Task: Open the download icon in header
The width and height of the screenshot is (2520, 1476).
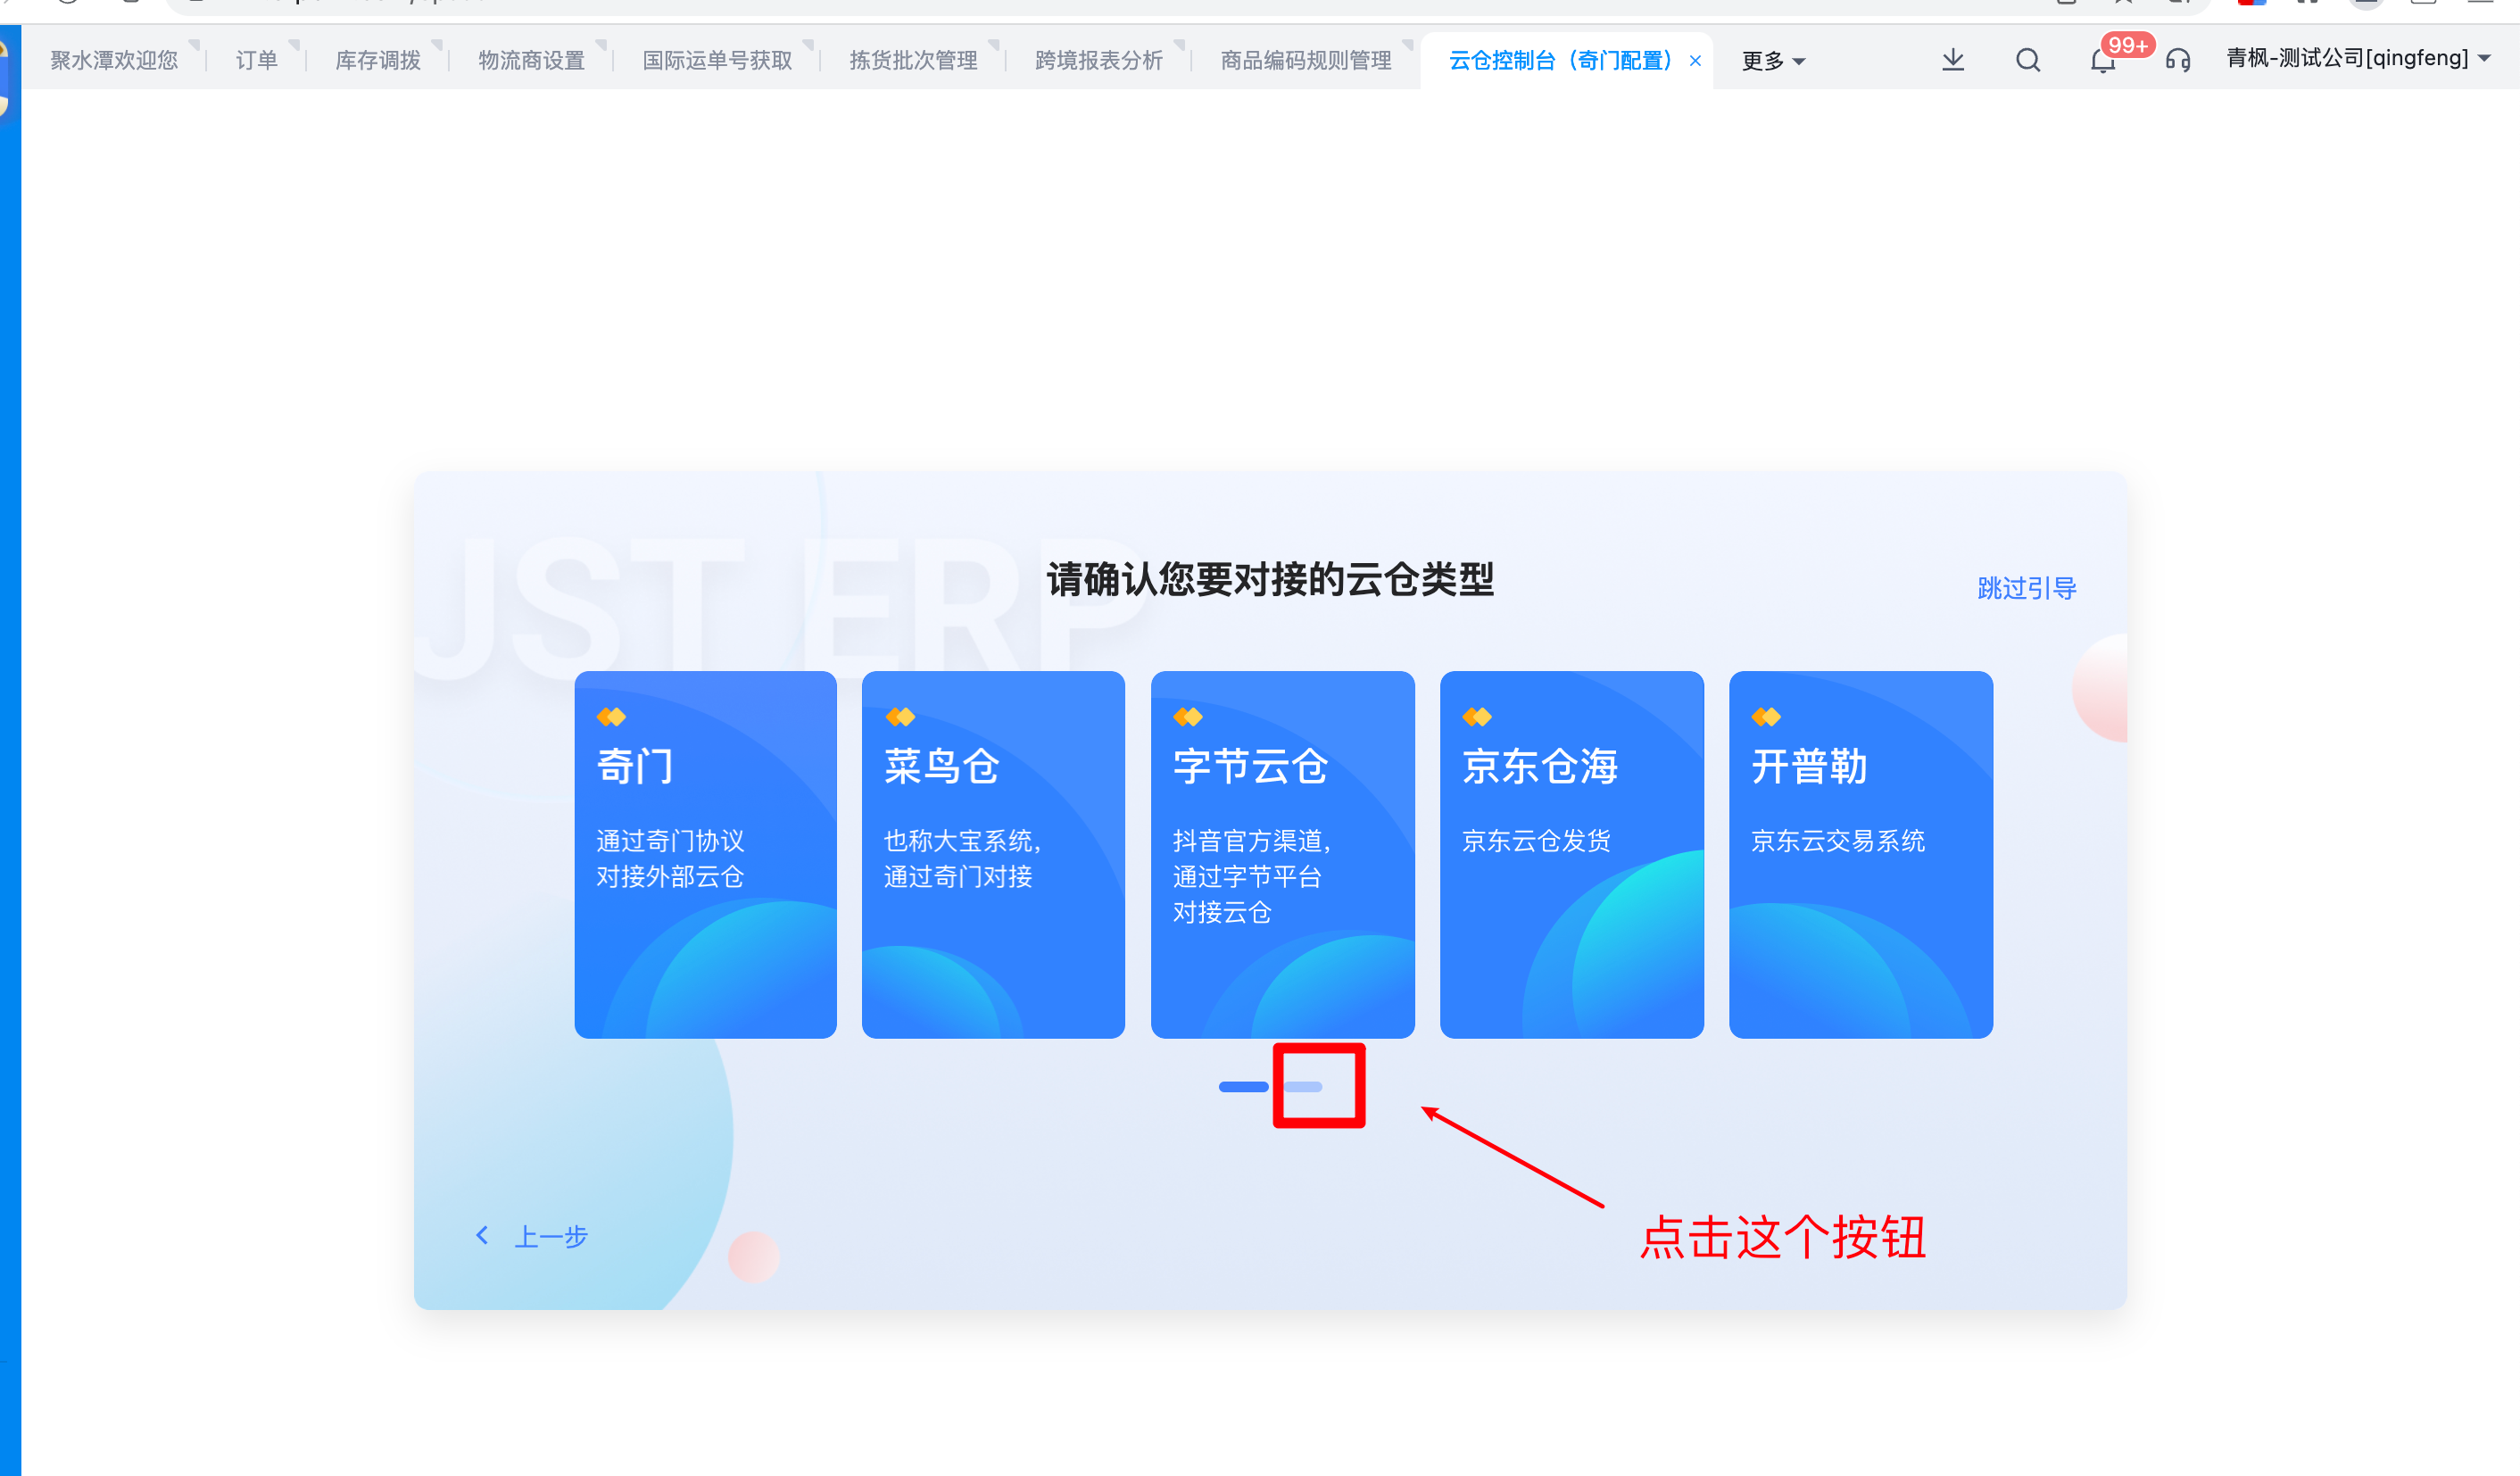Action: [1953, 60]
